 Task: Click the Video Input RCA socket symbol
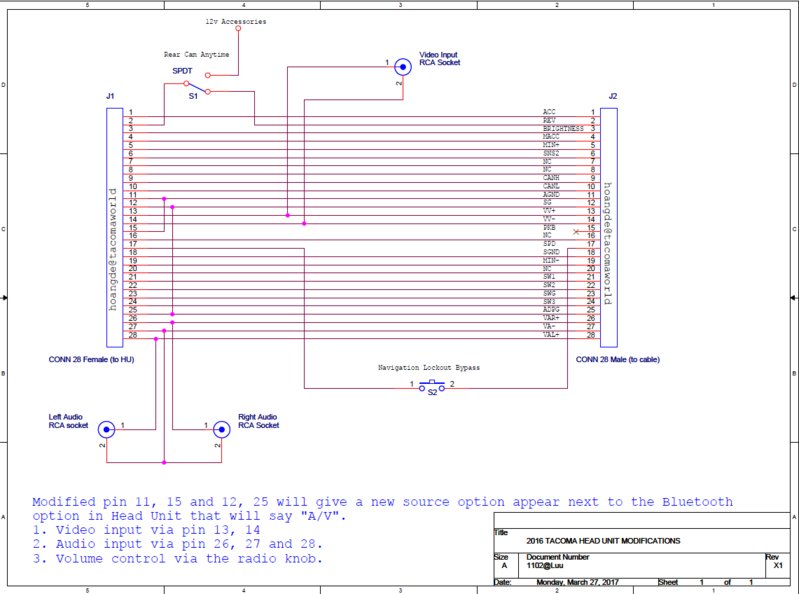pyautogui.click(x=403, y=67)
